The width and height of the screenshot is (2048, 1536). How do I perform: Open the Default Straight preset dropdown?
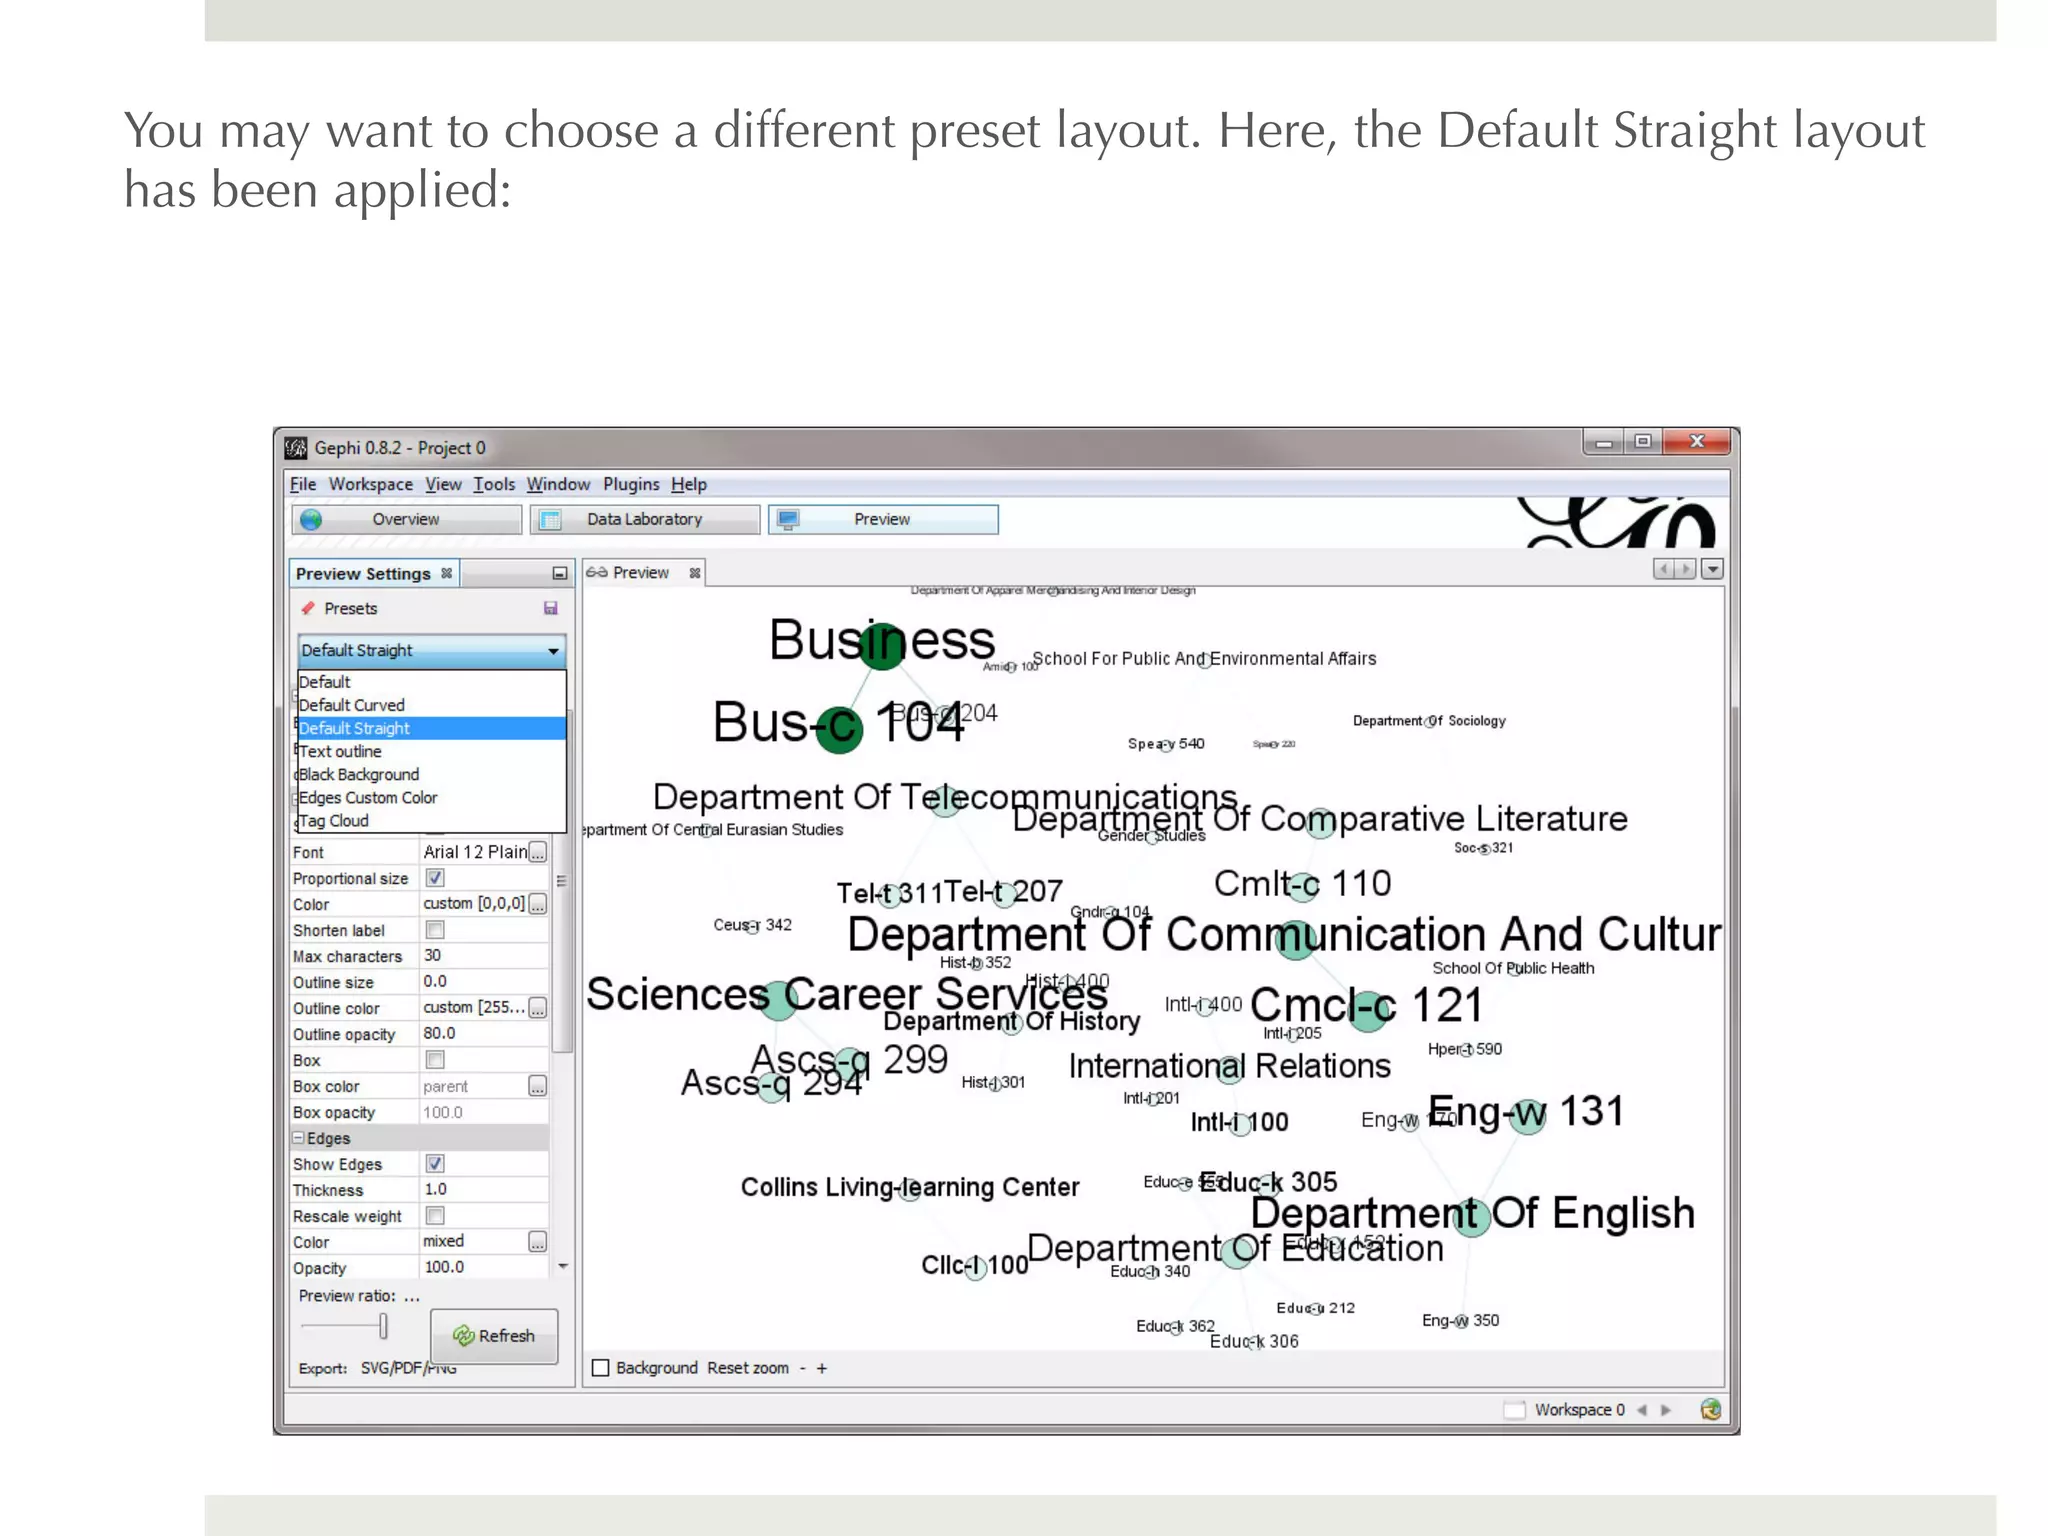tap(432, 651)
